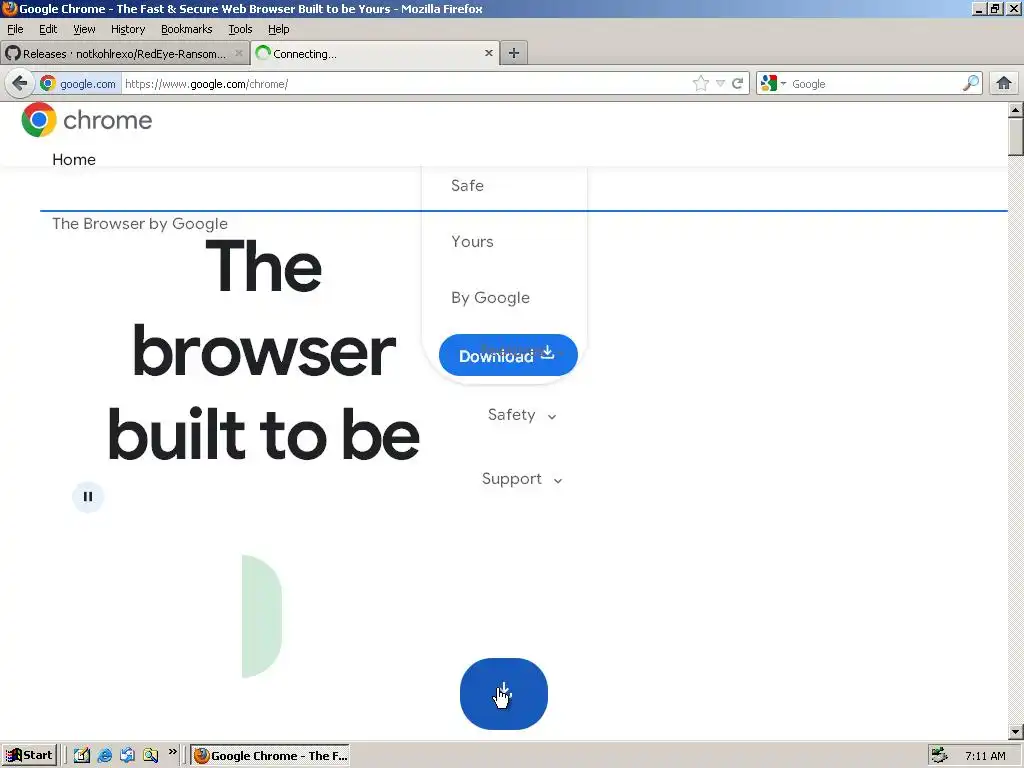Select the Connecting tab

[375, 54]
